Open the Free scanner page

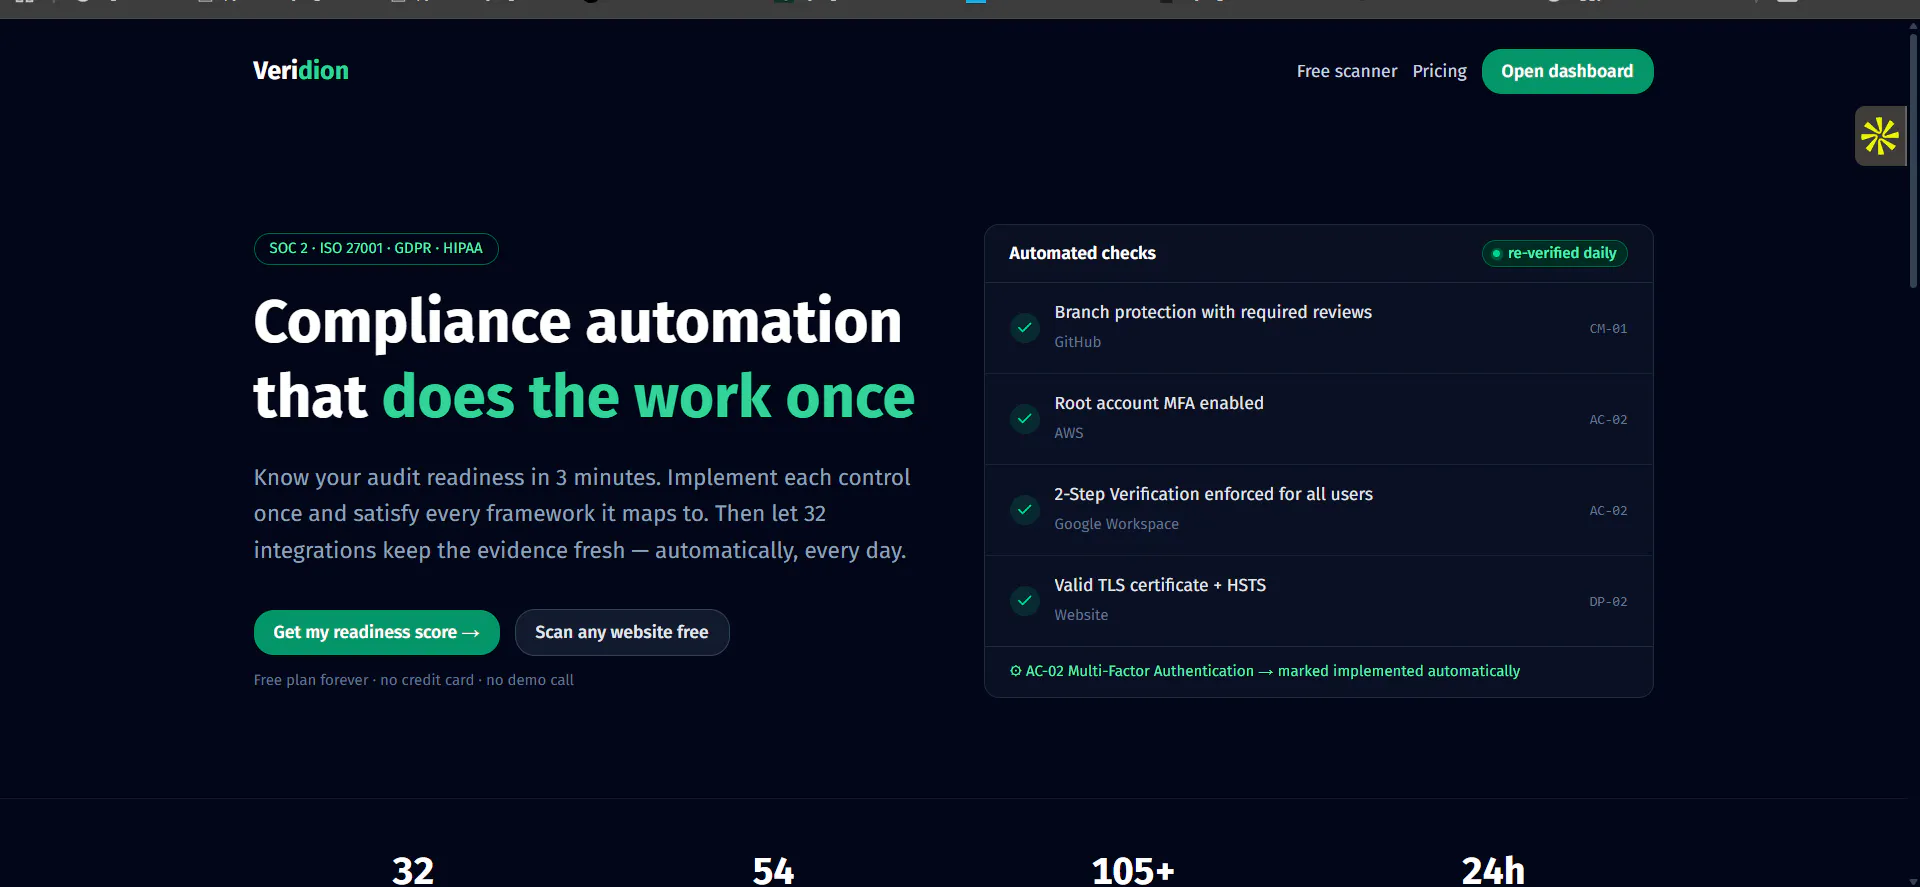[1346, 71]
